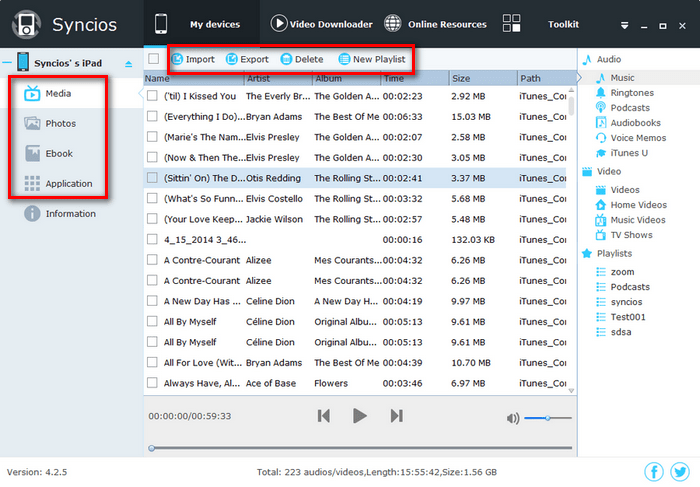Click the Online Resources globe icon
This screenshot has height=487, width=700.
tap(393, 23)
